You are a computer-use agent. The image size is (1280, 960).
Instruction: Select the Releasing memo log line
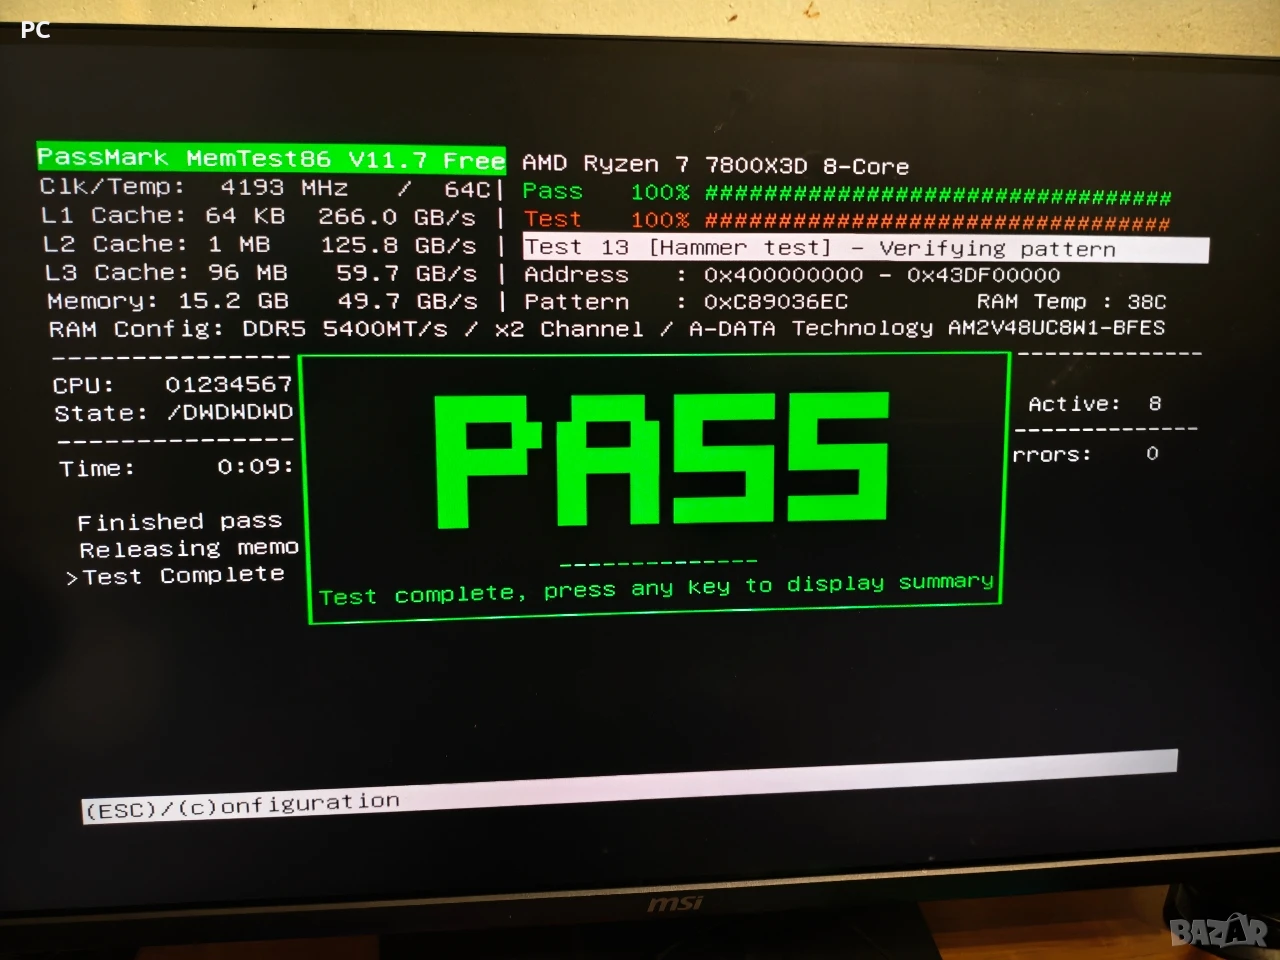(189, 548)
